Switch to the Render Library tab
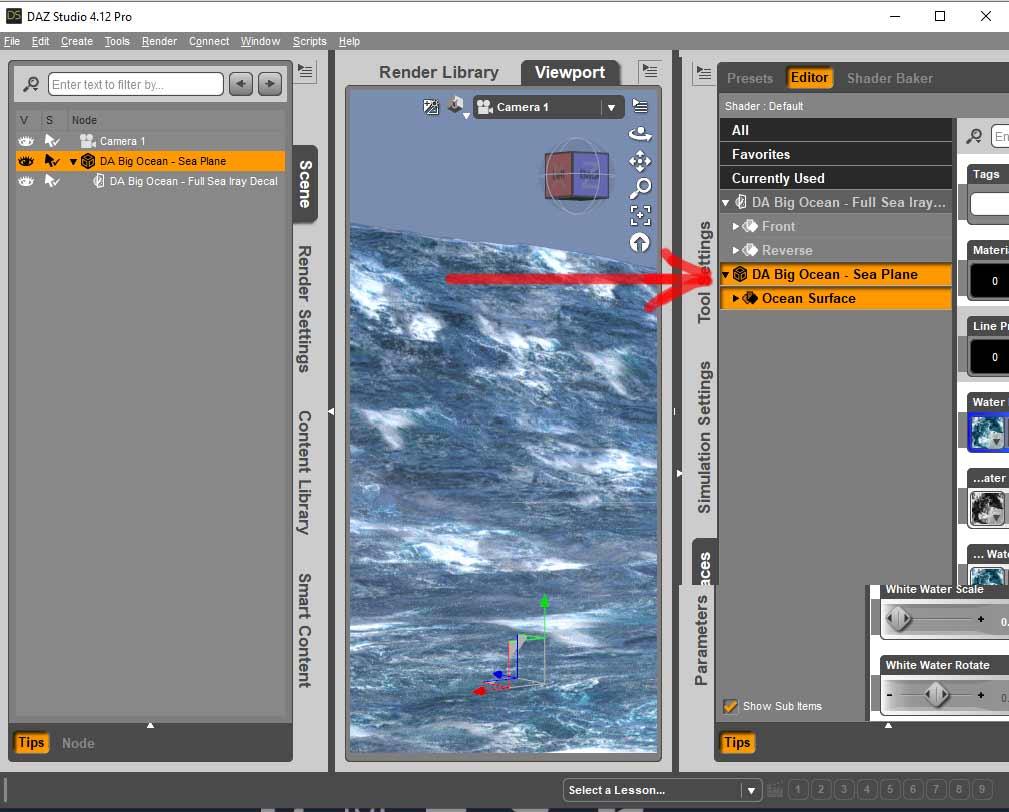This screenshot has width=1009, height=812. 438,72
